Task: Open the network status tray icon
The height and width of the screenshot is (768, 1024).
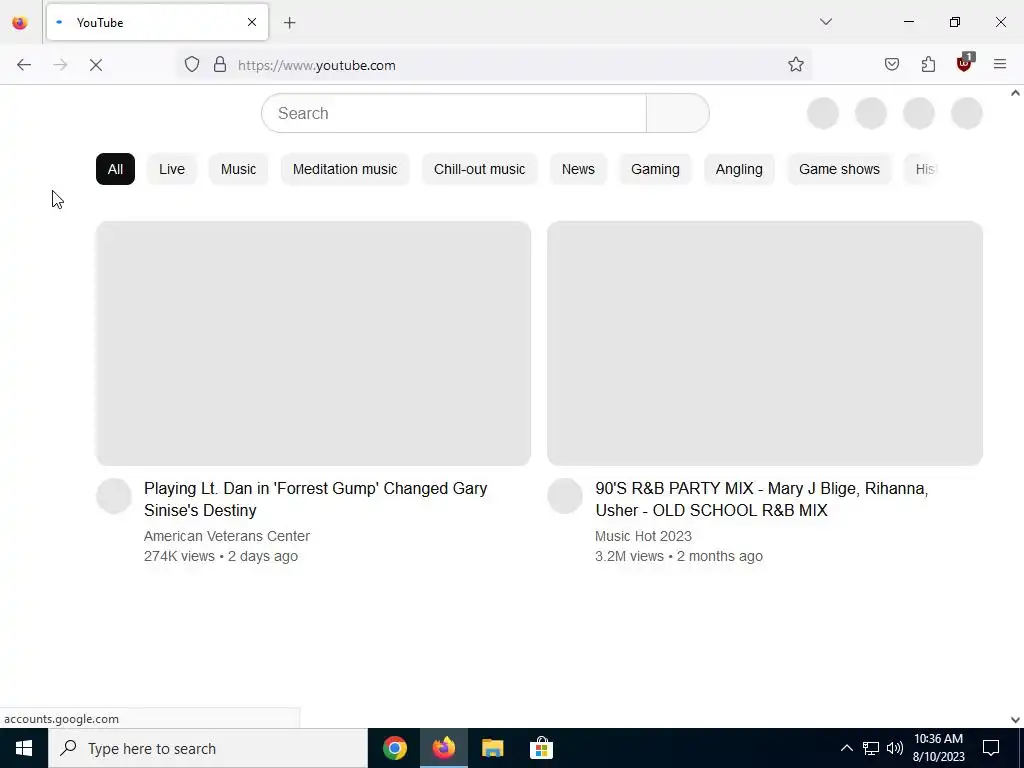Action: click(x=871, y=748)
